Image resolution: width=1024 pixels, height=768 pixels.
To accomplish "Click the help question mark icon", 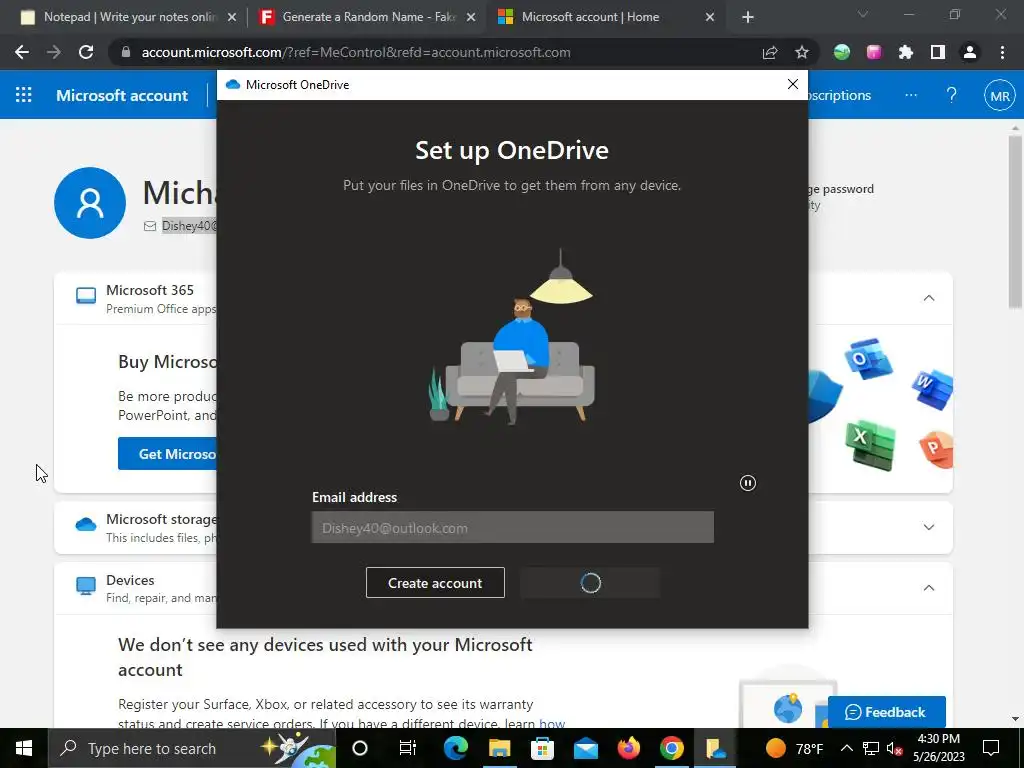I will click(952, 95).
